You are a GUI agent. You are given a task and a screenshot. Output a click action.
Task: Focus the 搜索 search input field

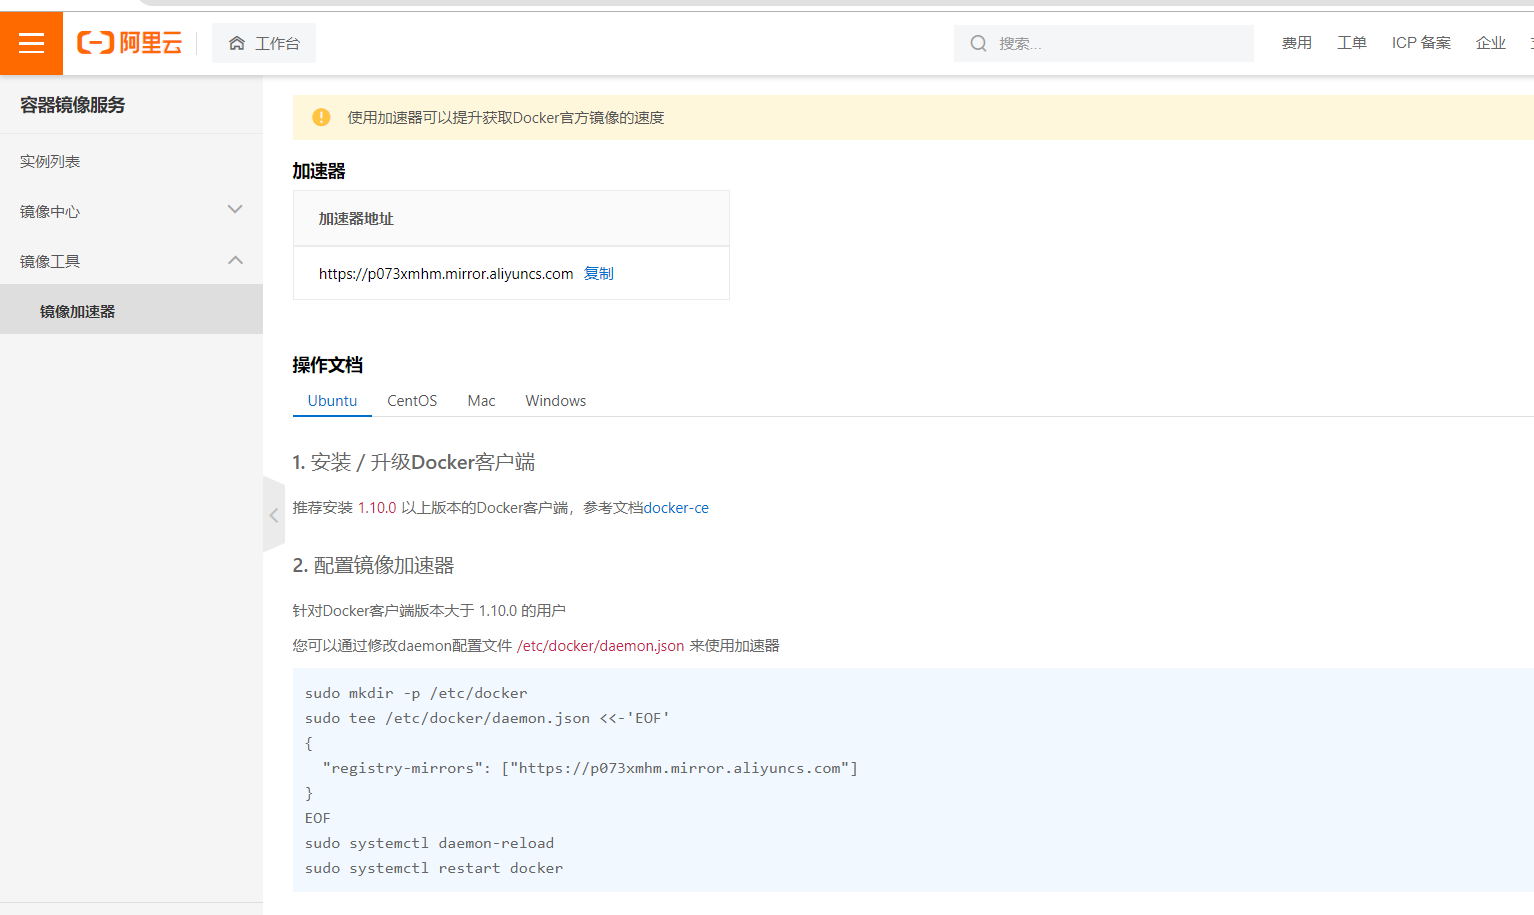1104,43
